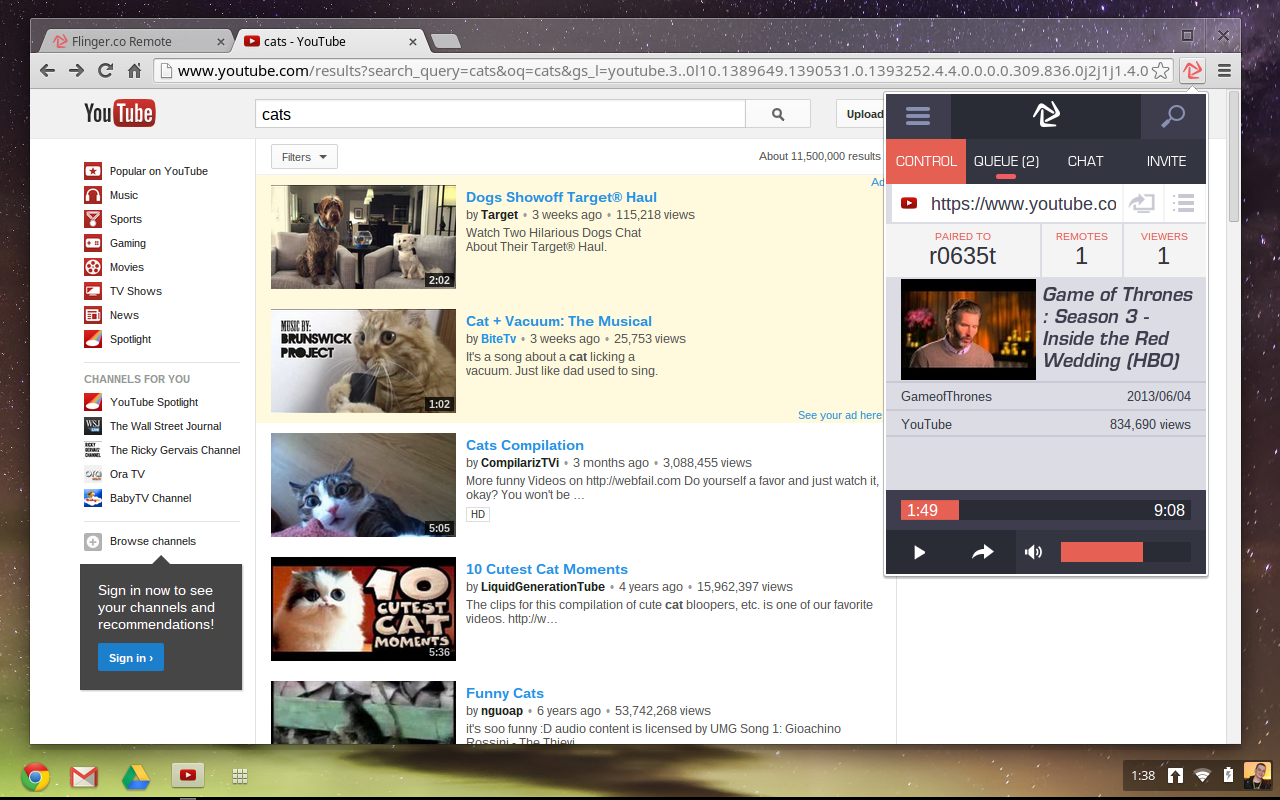
Task: Open the Game of Thrones video thumbnail
Action: (x=968, y=329)
